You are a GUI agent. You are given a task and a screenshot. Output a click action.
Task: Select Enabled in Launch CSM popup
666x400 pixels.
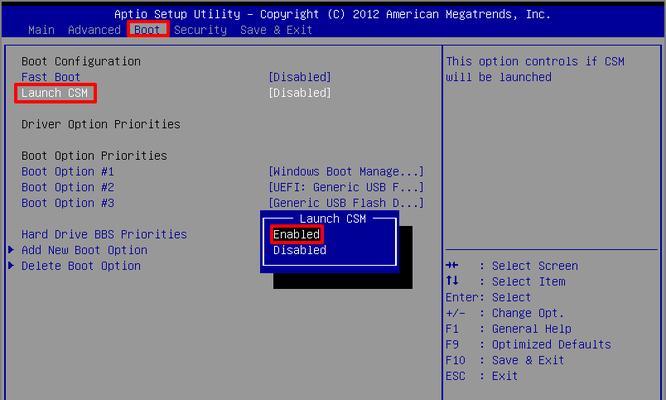[x=296, y=234]
